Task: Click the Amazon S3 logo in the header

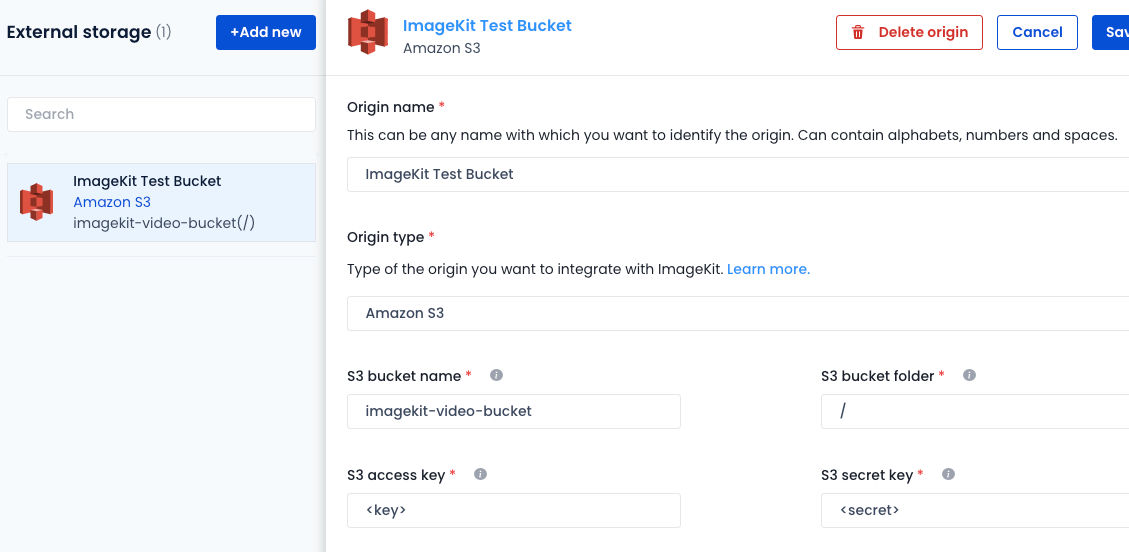Action: pyautogui.click(x=368, y=32)
